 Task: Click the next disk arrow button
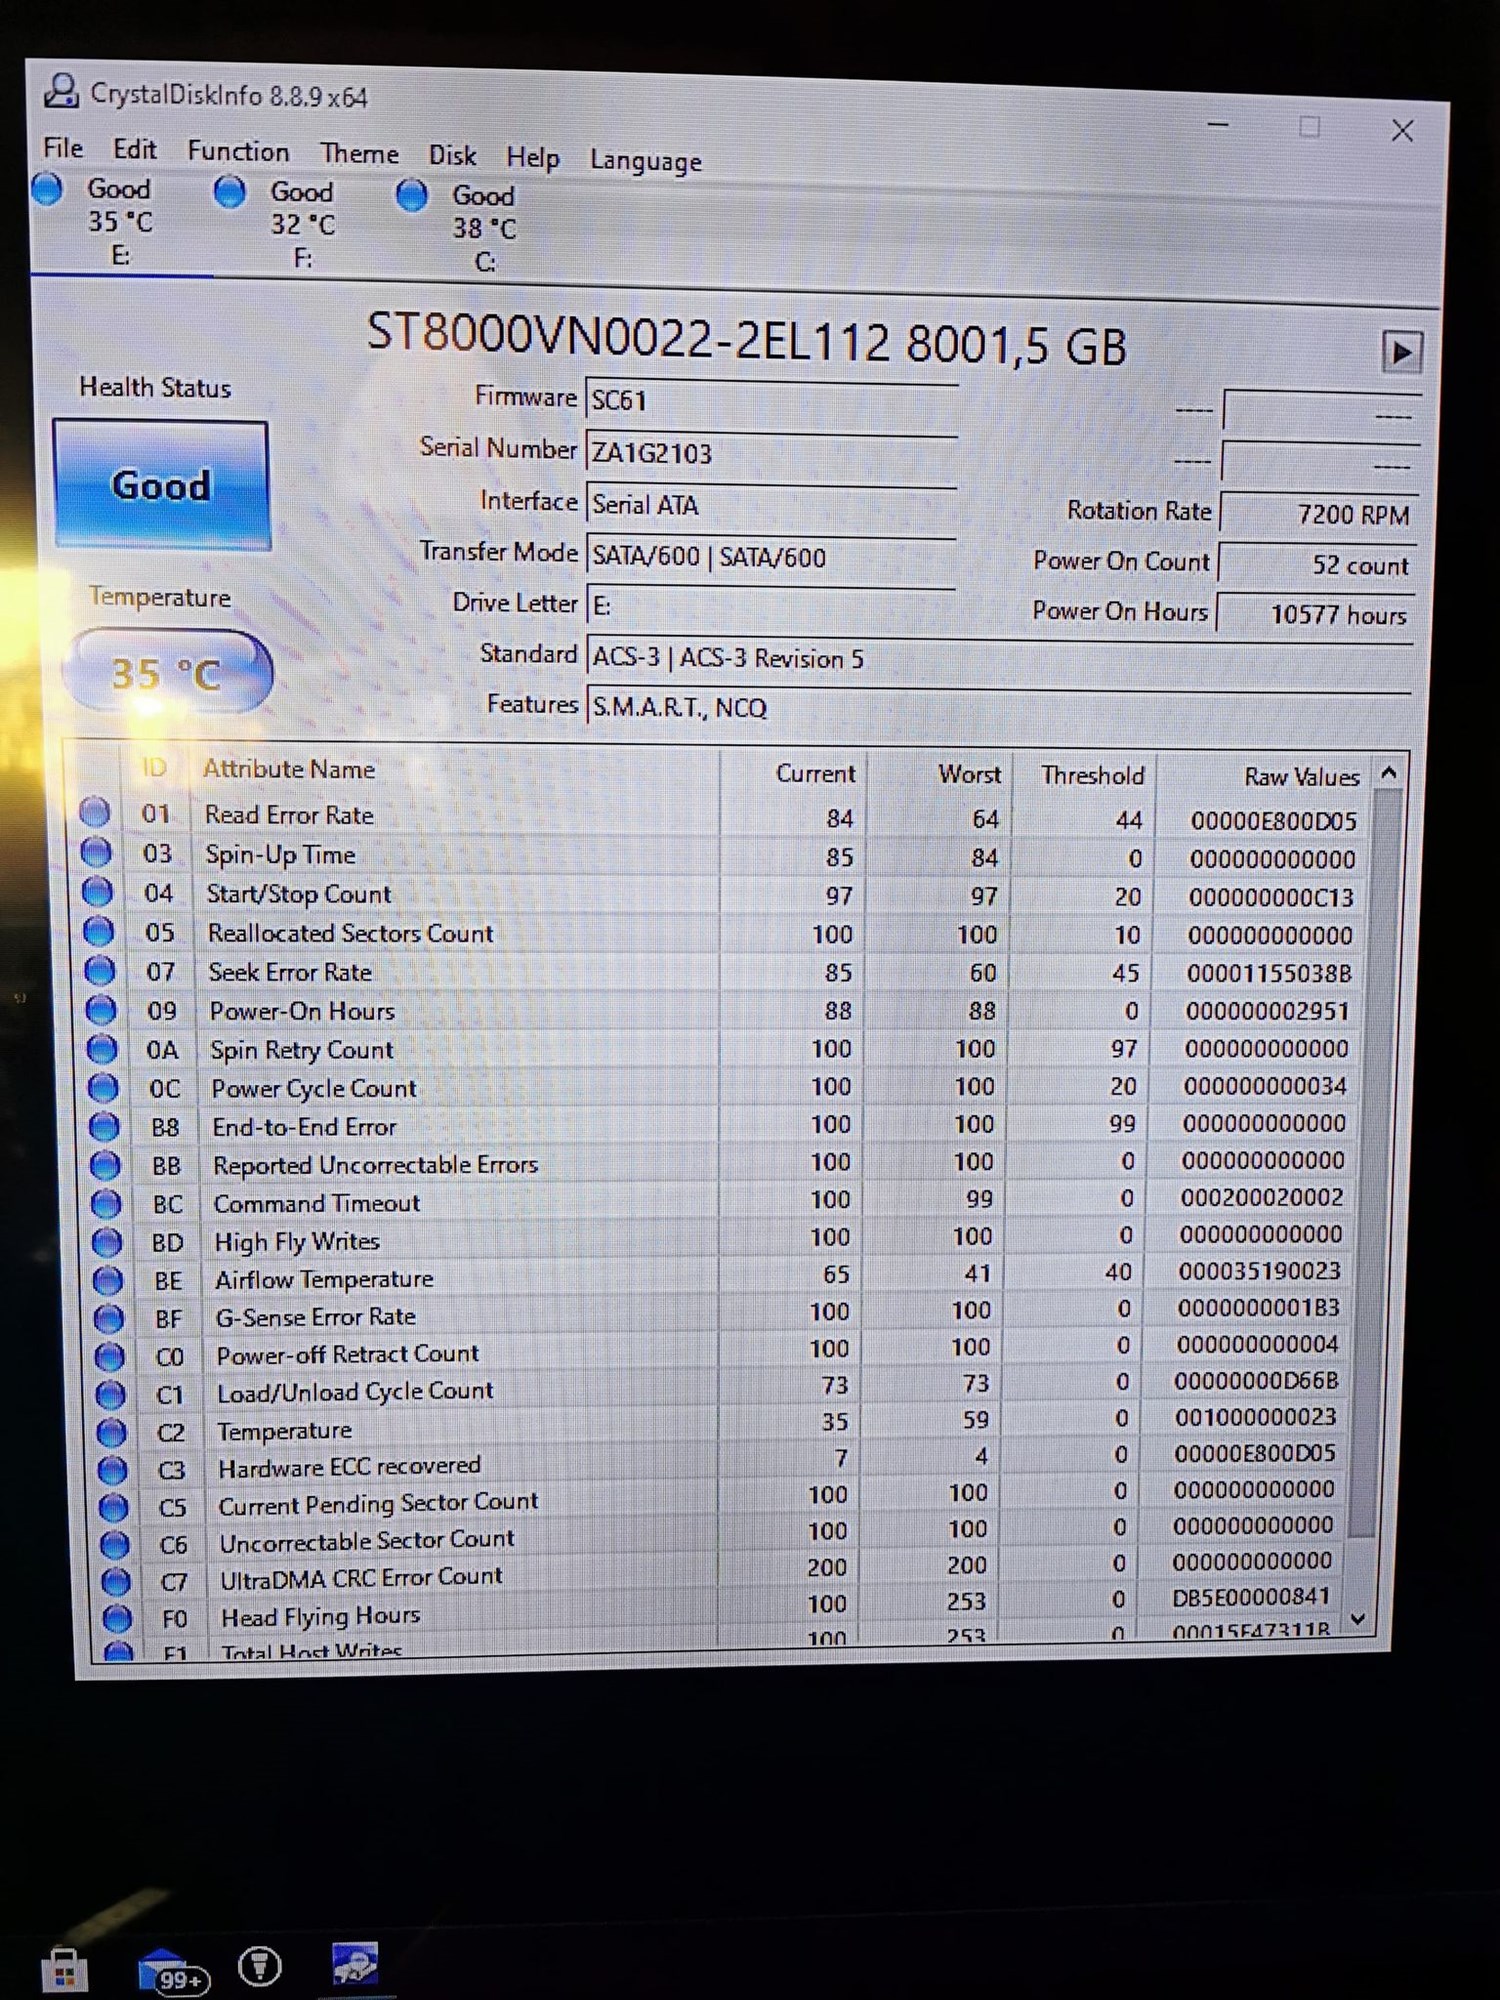pyautogui.click(x=1401, y=352)
